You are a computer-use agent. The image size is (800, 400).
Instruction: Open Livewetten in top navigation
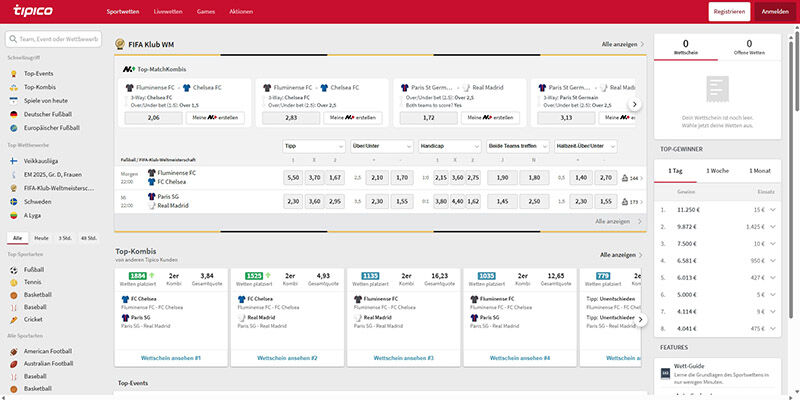pos(168,12)
